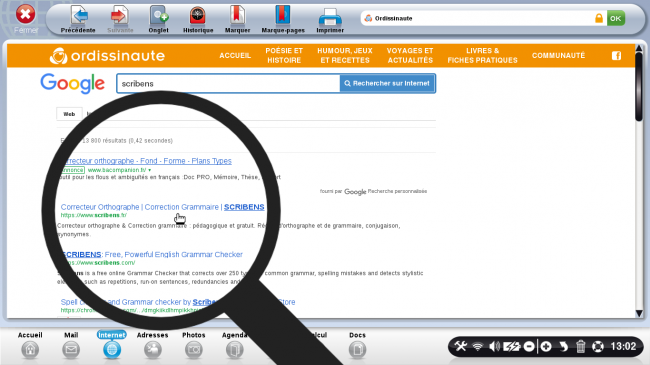Open help lifebuoy icon
This screenshot has width=650, height=365.
point(598,346)
